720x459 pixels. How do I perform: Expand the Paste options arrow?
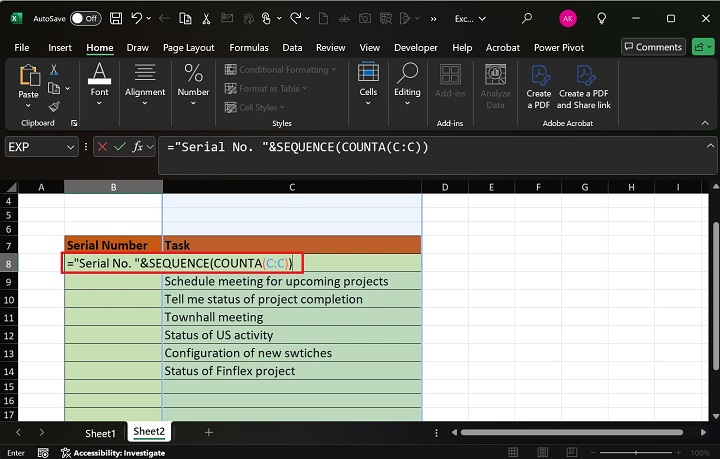pos(28,106)
